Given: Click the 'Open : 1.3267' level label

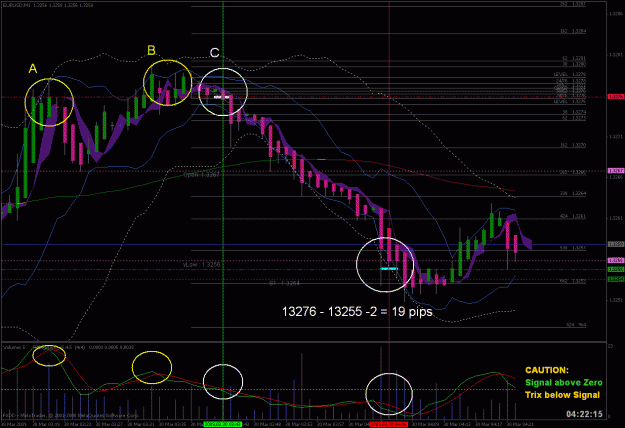Looking at the screenshot, I should pyautogui.click(x=202, y=175).
